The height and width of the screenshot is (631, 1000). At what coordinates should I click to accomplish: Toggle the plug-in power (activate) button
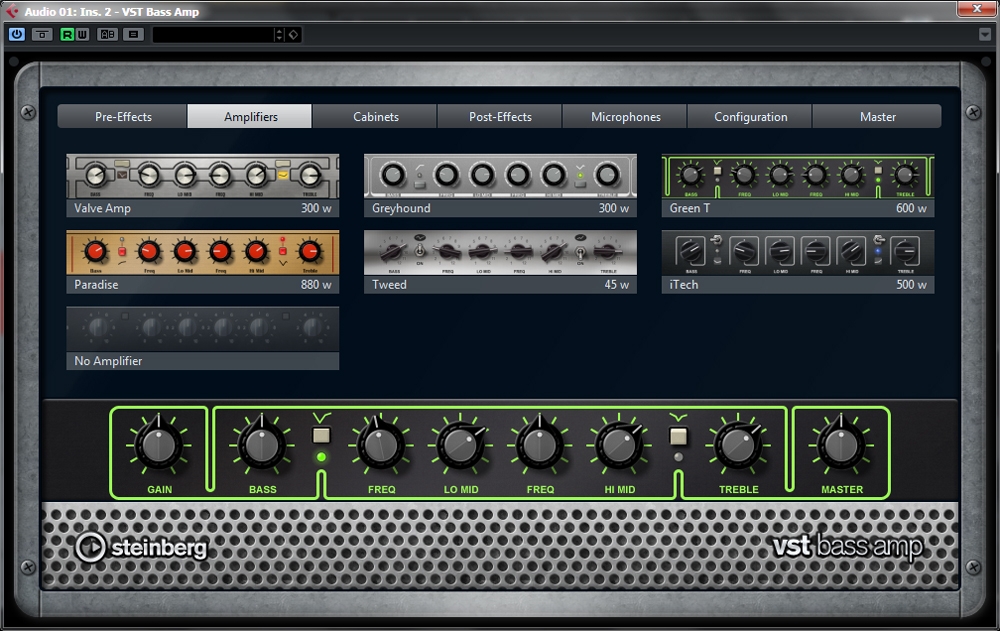click(x=17, y=34)
